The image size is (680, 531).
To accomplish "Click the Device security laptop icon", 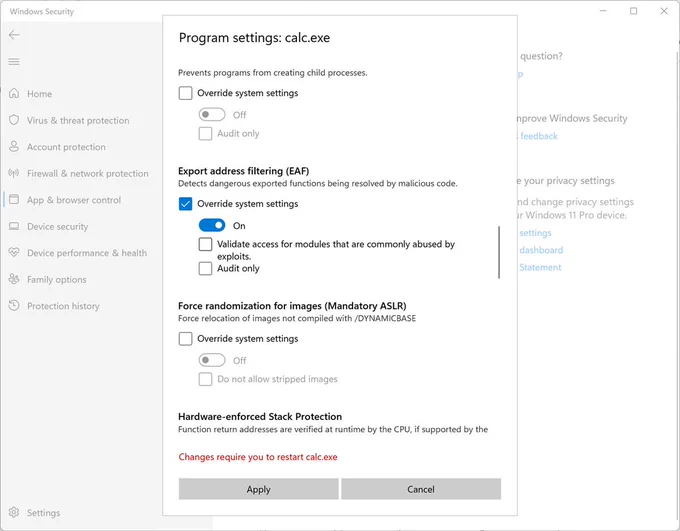I will pyautogui.click(x=14, y=226).
